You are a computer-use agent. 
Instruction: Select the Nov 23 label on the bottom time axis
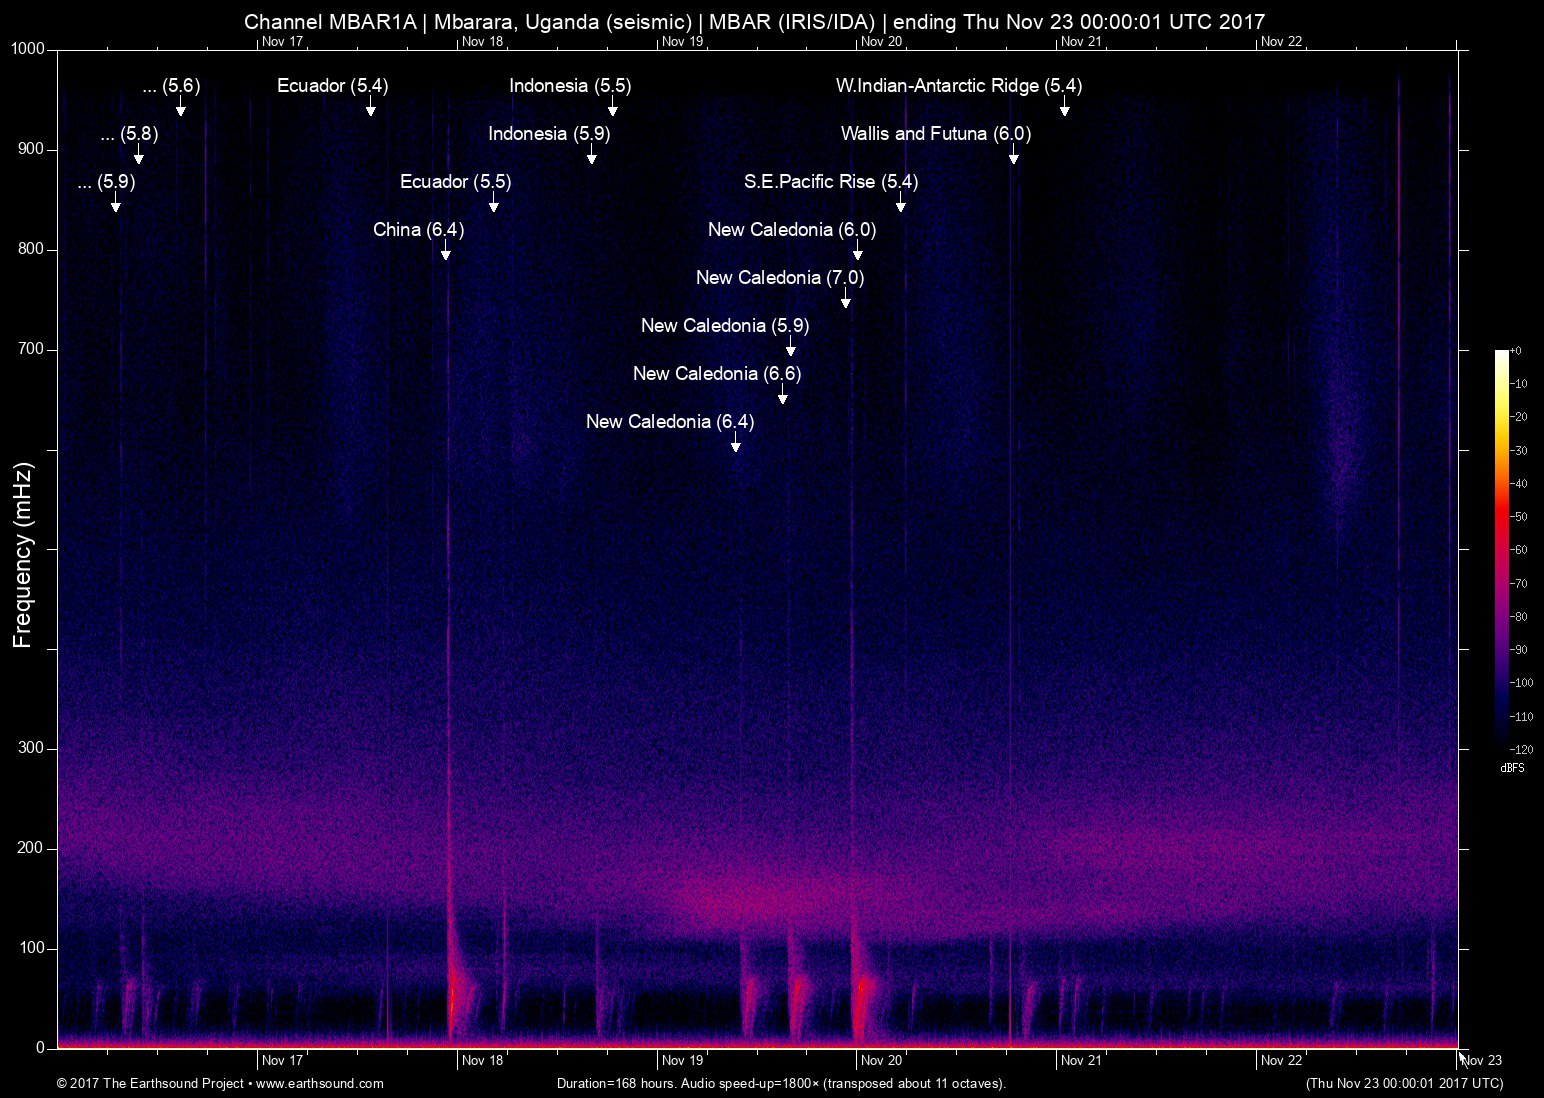coord(1481,1060)
